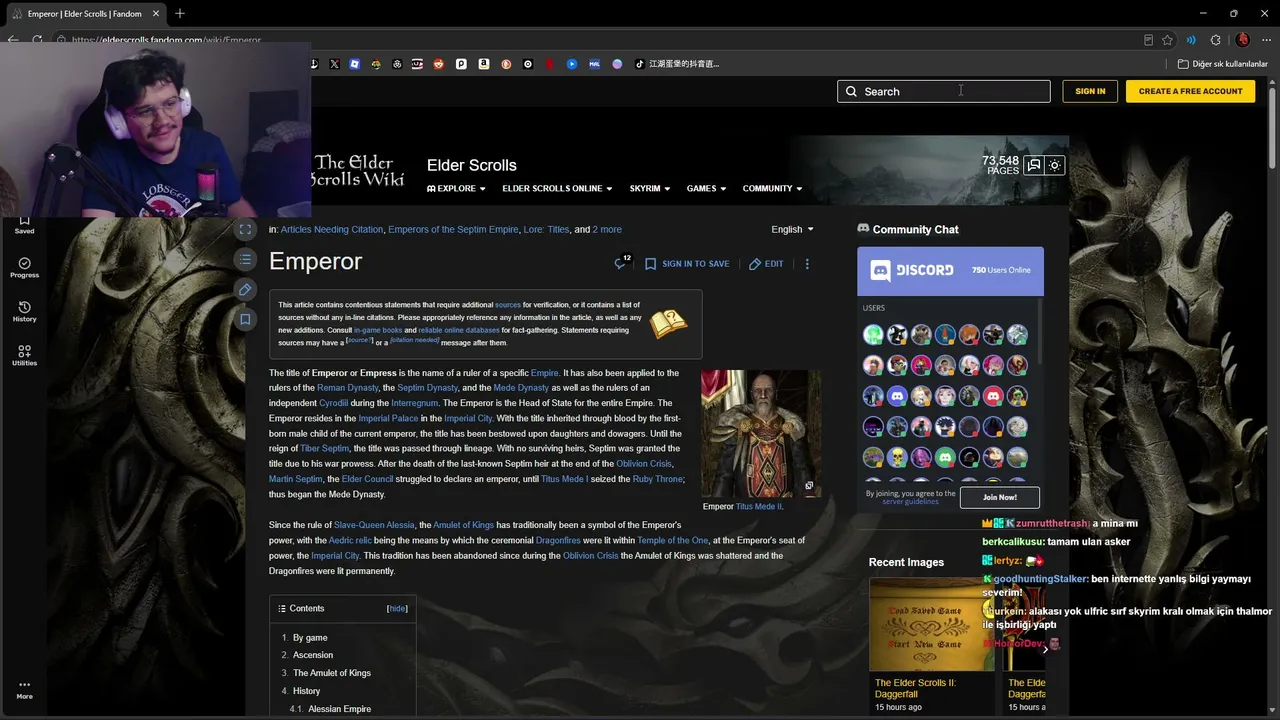Click Sign In to Save

click(687, 264)
